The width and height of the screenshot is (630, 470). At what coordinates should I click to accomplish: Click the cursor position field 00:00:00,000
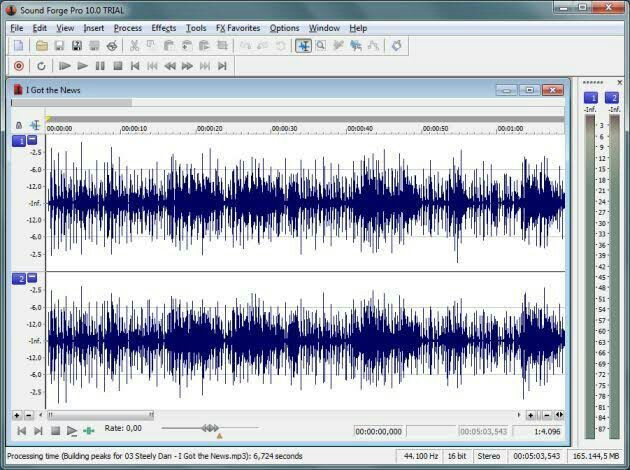pos(378,431)
